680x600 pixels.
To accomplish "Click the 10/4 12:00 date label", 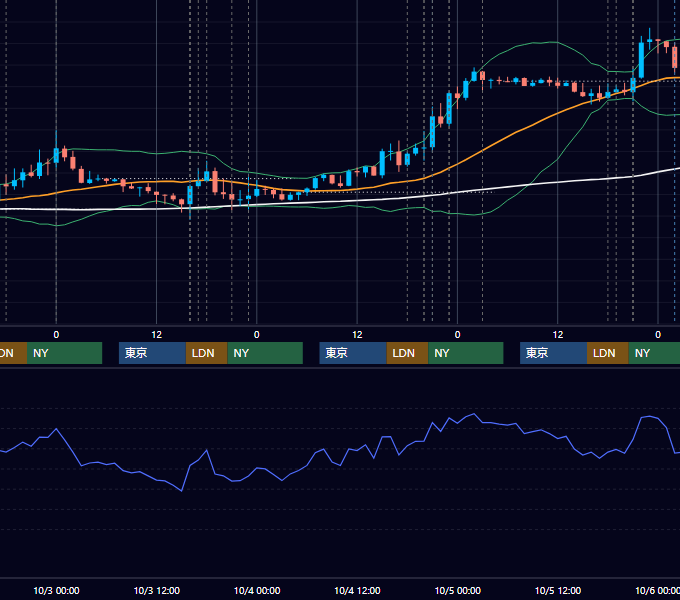I will 357,590.
